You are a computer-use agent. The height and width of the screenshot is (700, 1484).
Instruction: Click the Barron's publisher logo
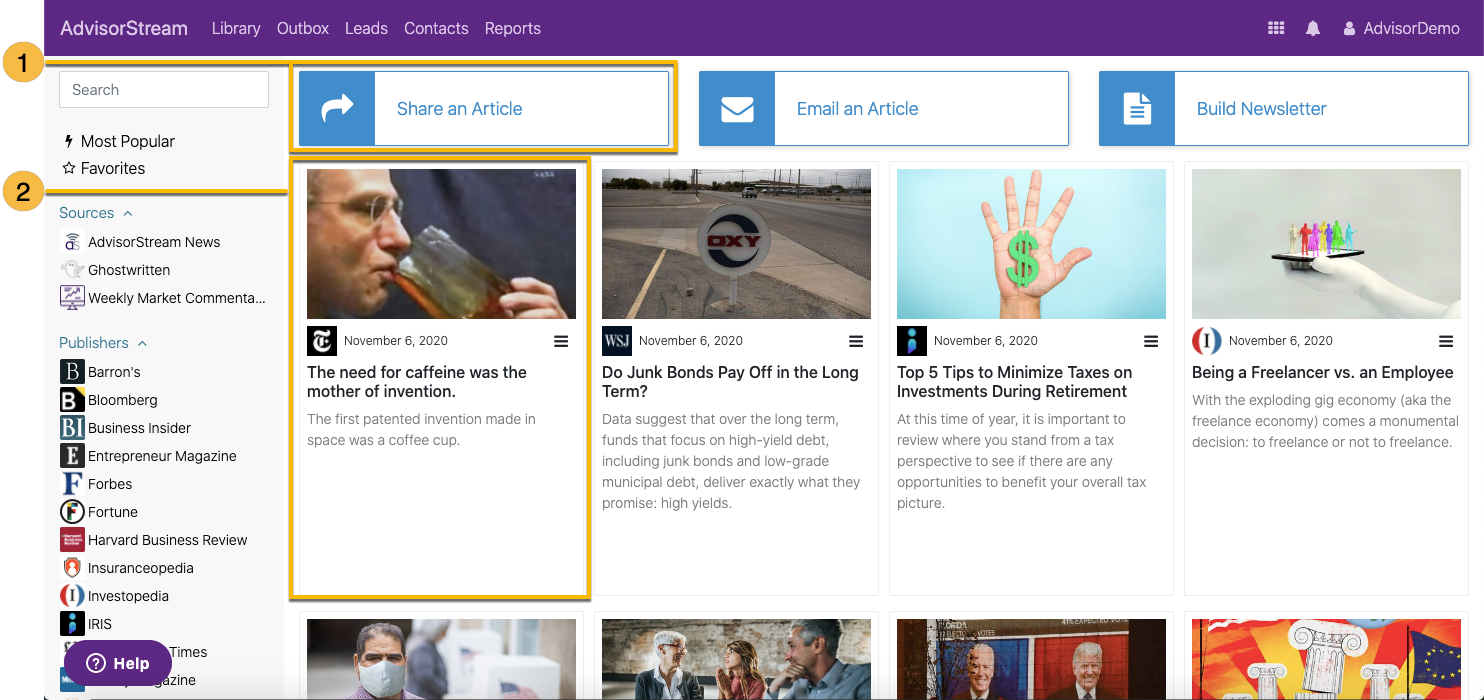(x=72, y=372)
